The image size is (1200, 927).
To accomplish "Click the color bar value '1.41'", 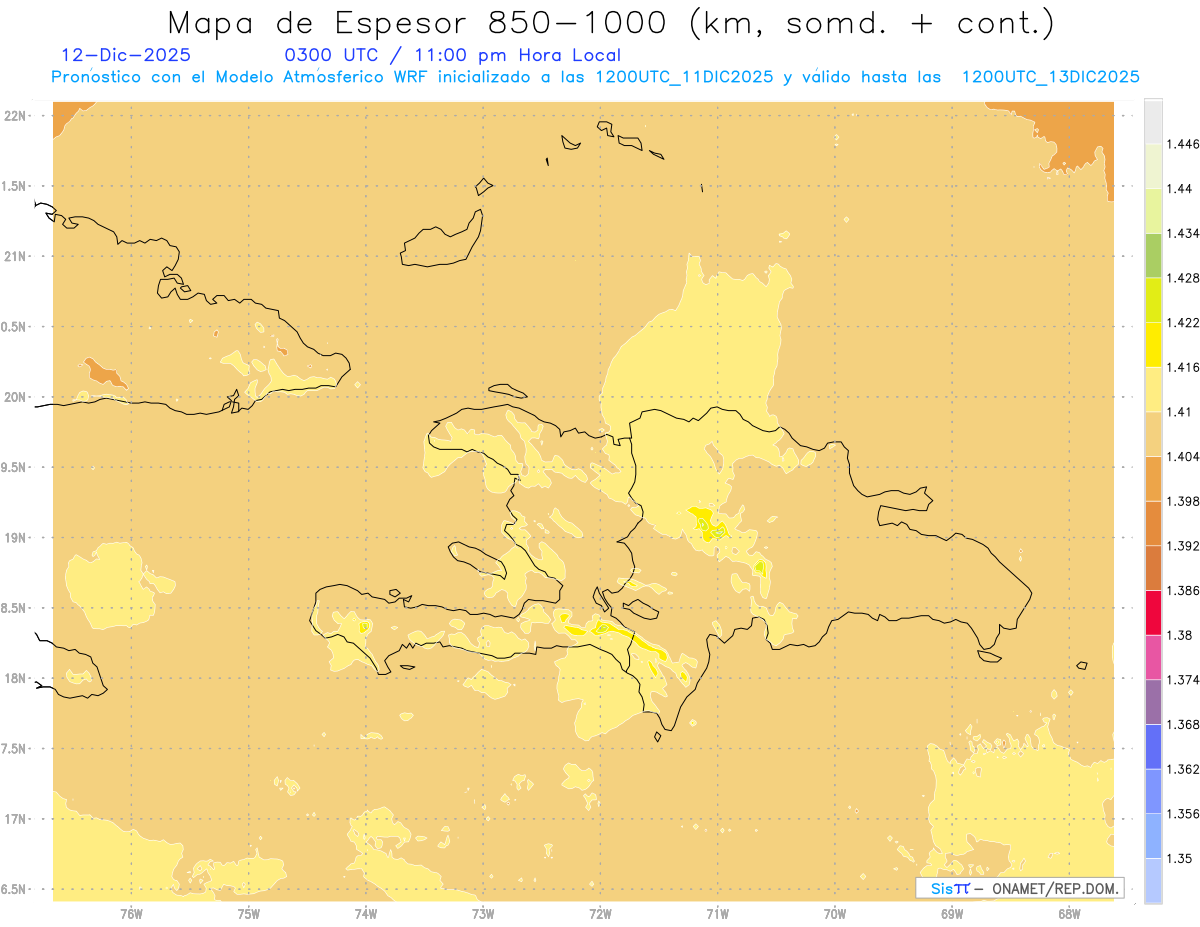I will [1179, 412].
